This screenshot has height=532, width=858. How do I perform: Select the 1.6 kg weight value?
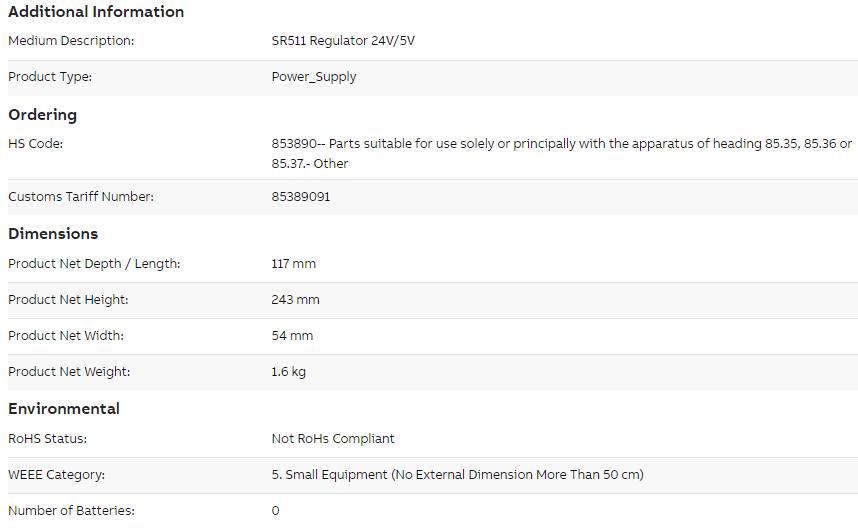(x=288, y=372)
